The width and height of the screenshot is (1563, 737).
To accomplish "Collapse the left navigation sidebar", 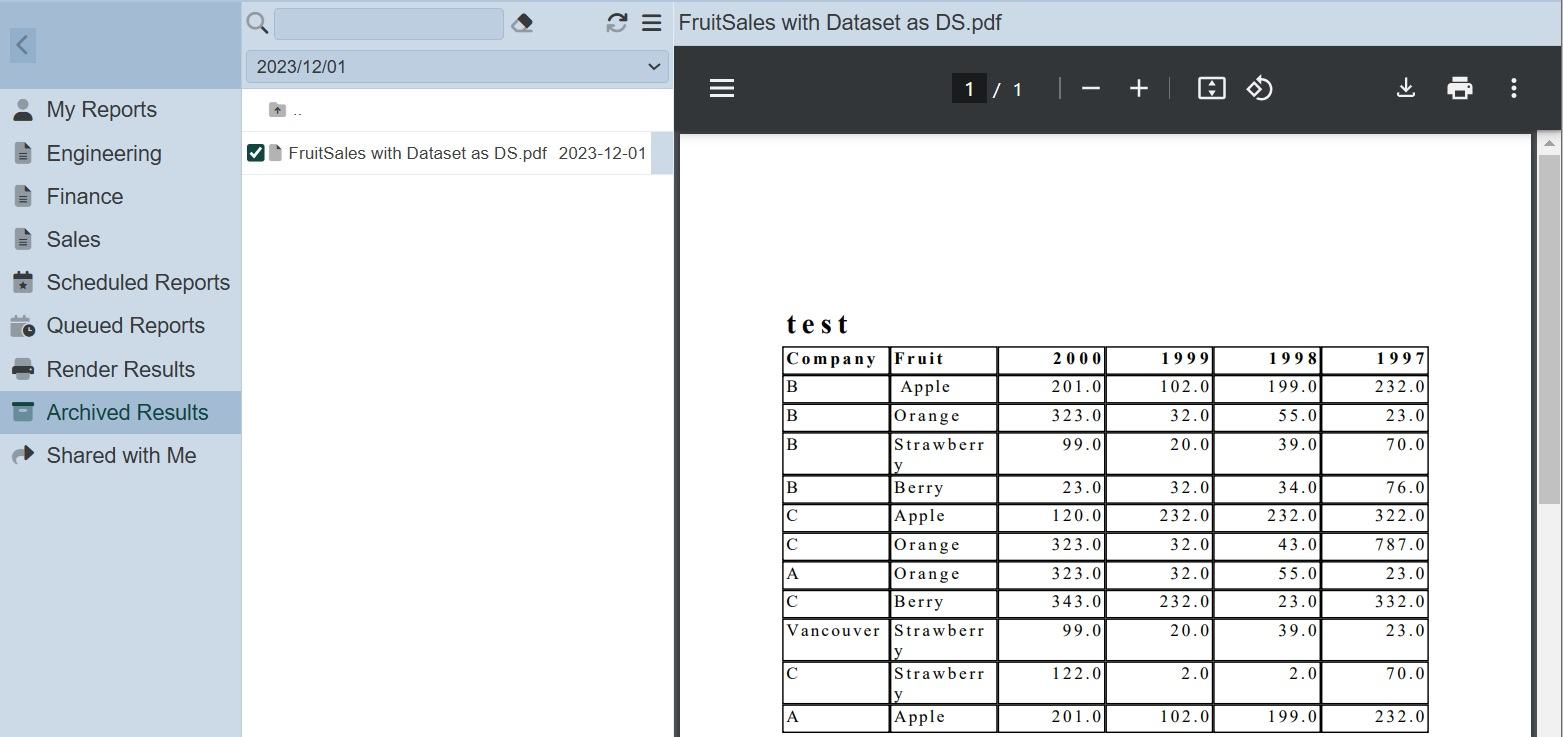I will click(23, 44).
